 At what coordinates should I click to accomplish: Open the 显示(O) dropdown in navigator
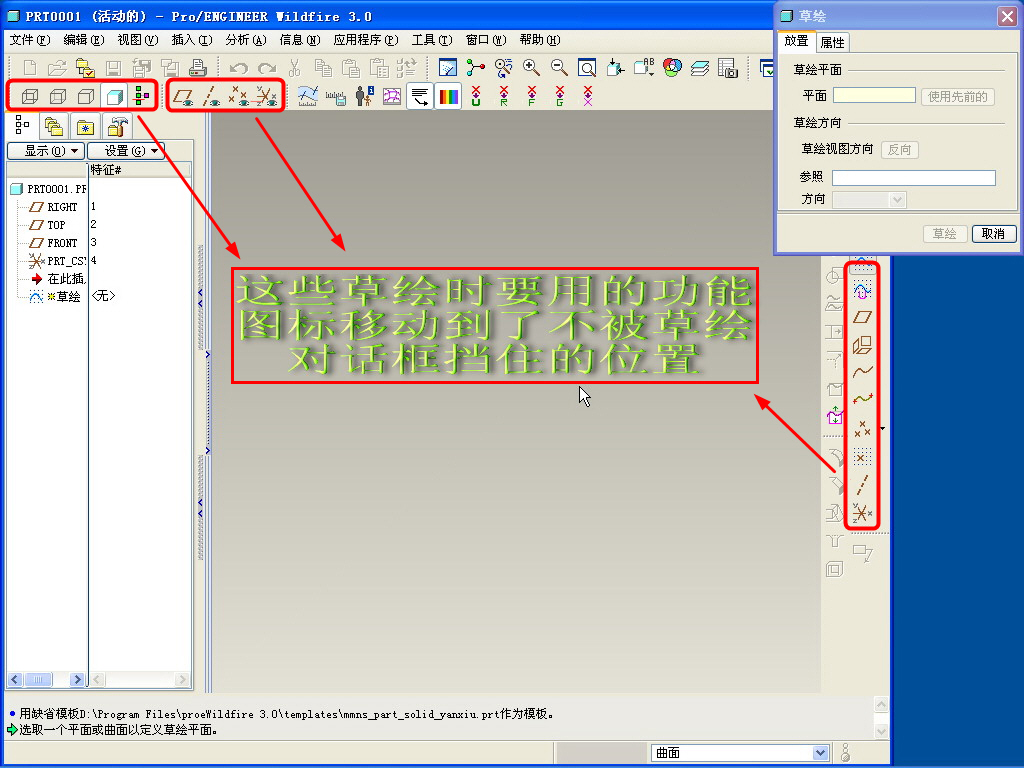(x=46, y=151)
